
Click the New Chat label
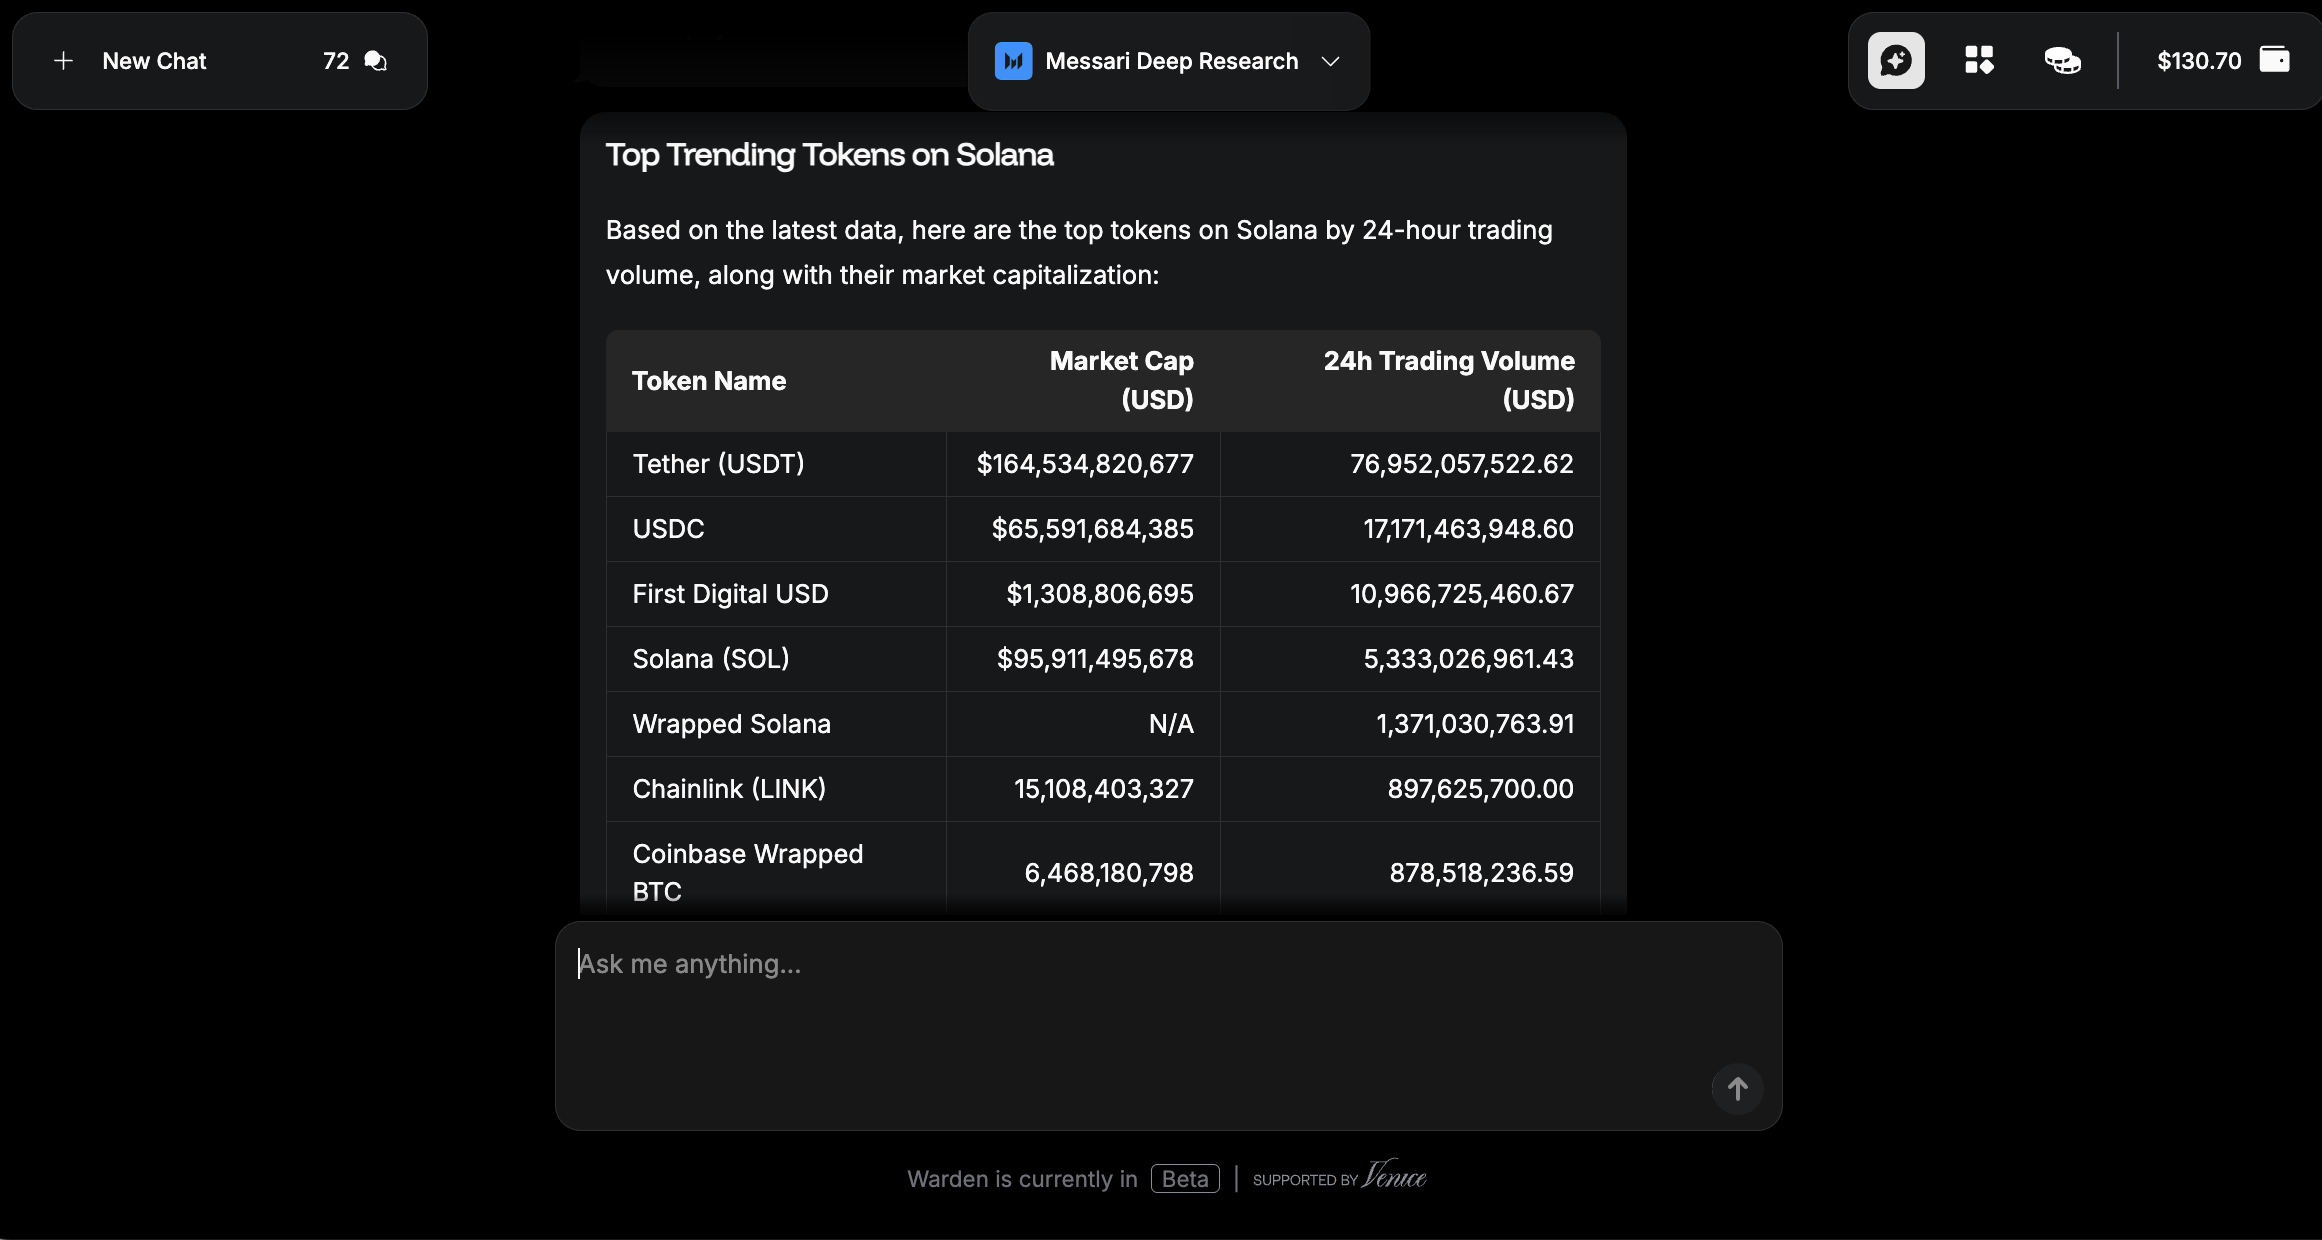coord(154,61)
